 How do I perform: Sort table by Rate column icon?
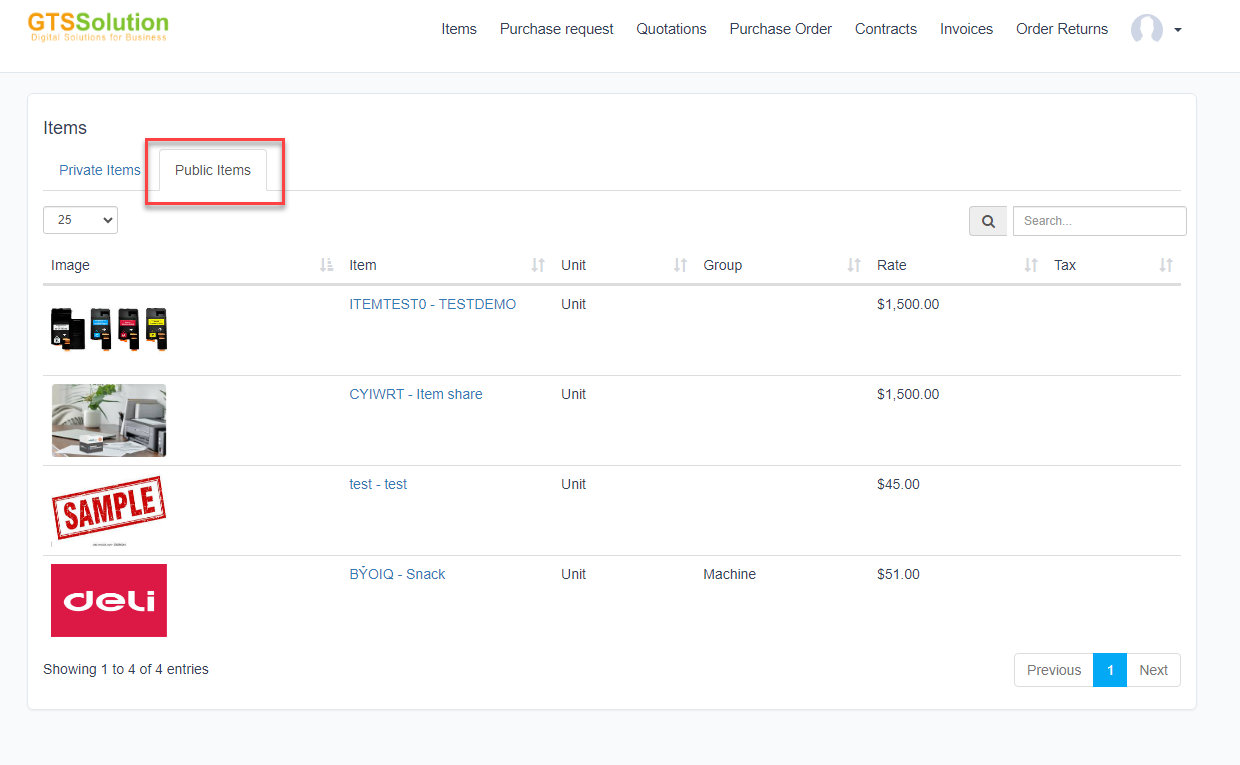tap(1031, 265)
